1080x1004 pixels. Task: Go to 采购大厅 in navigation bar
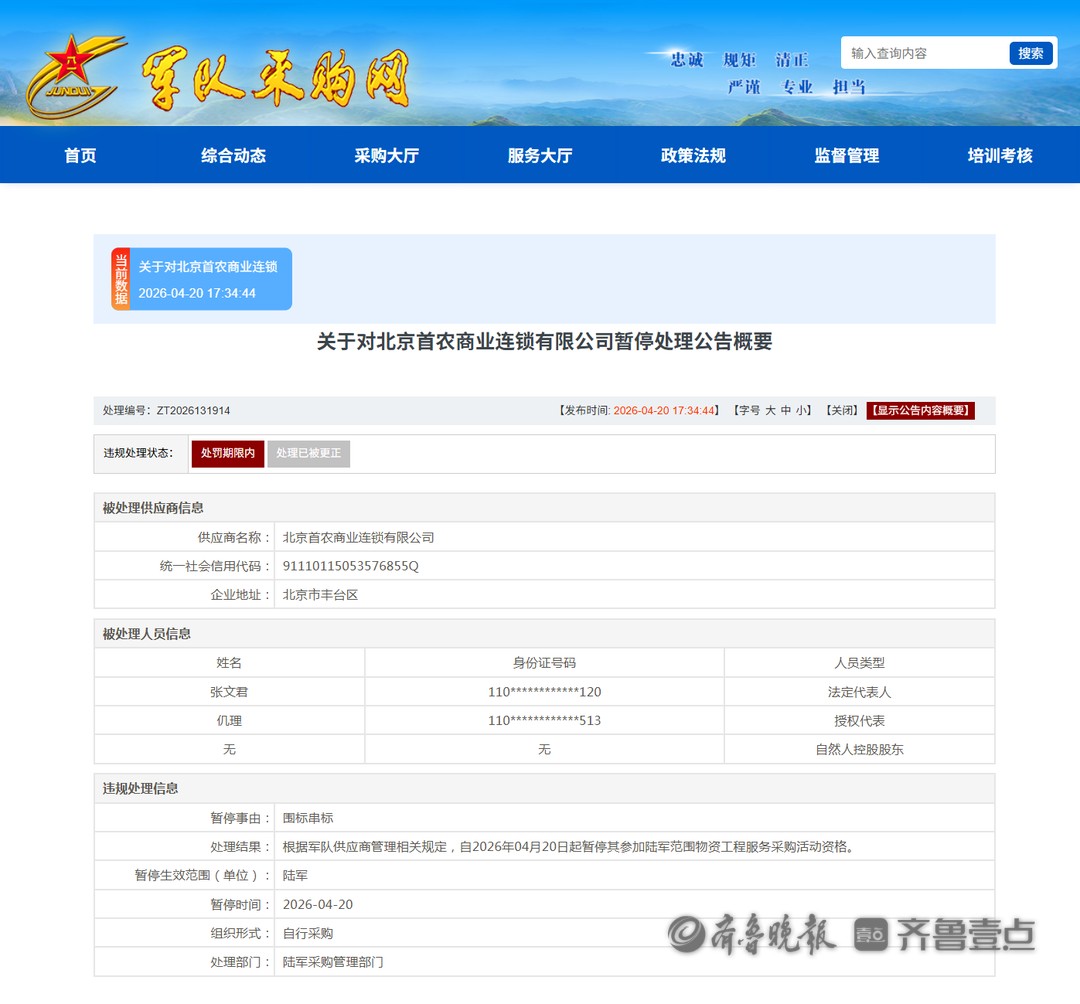pyautogui.click(x=386, y=155)
